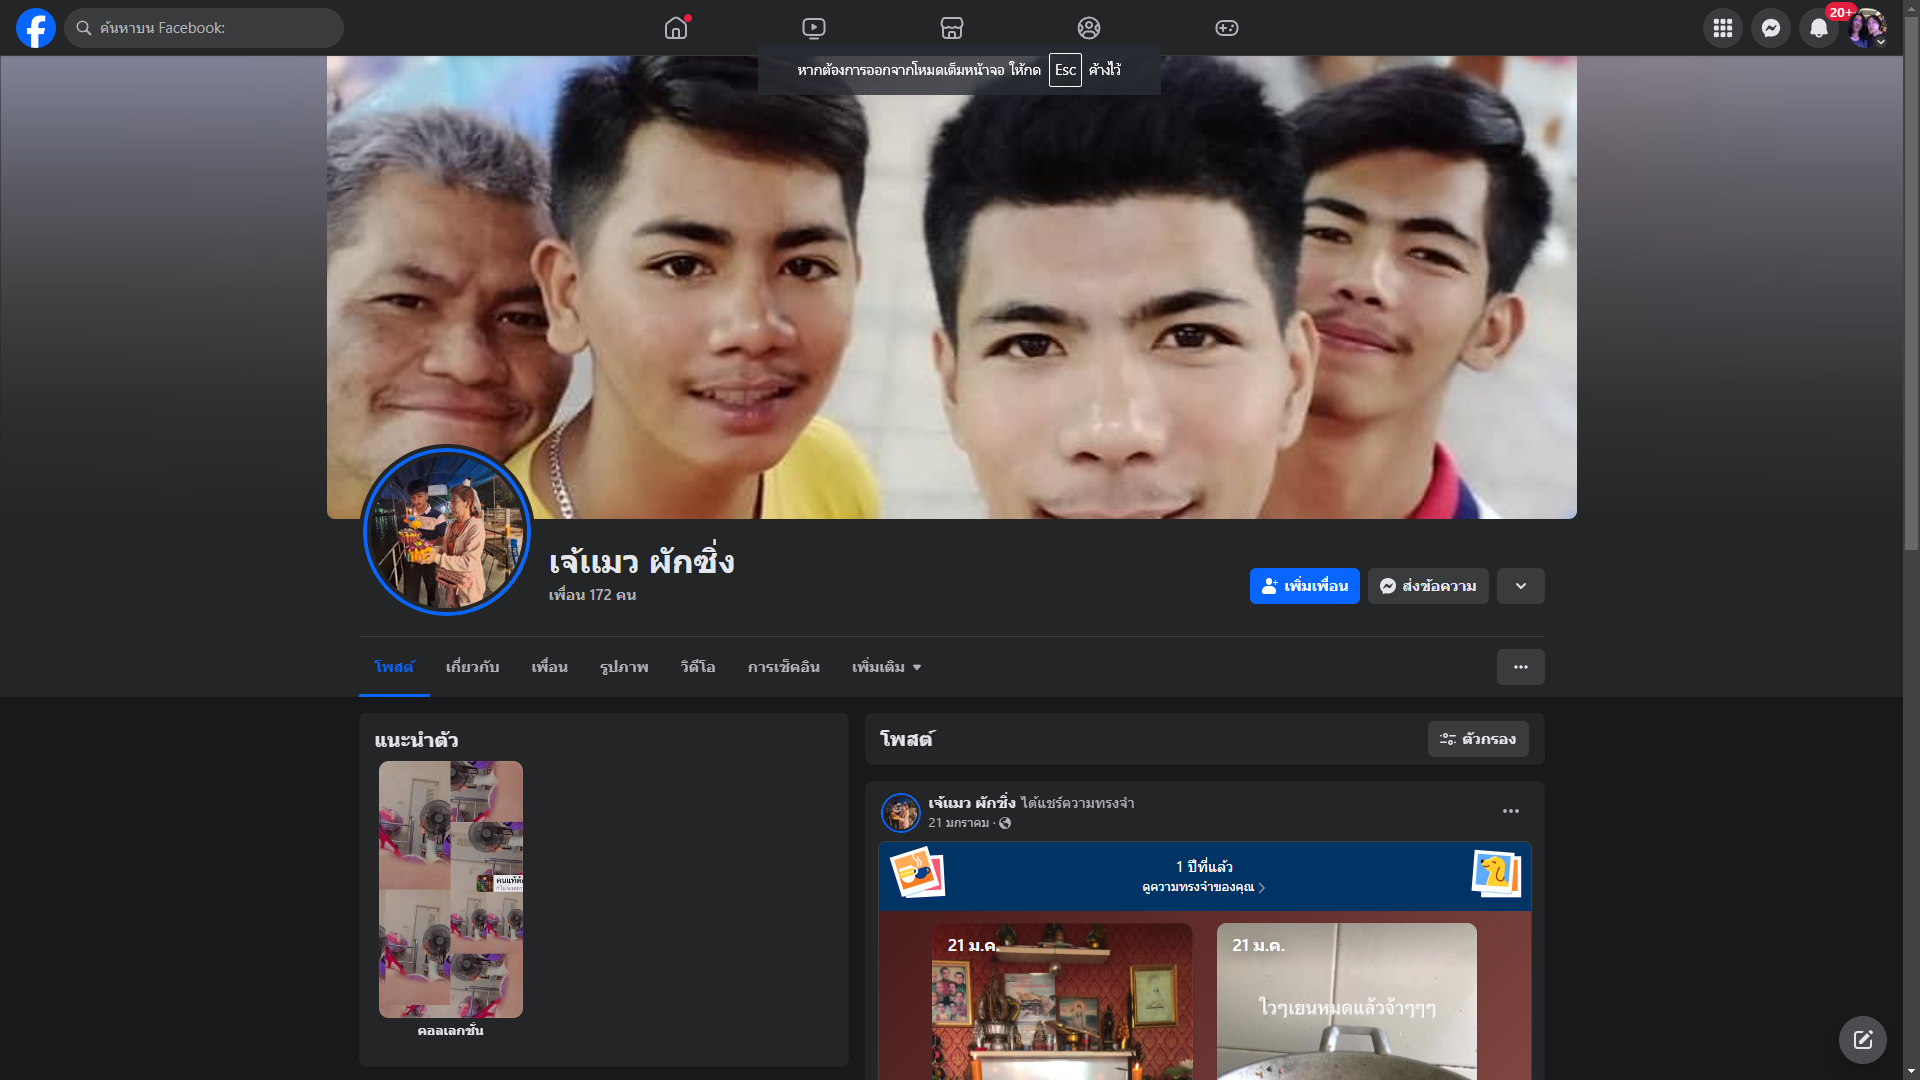The height and width of the screenshot is (1080, 1920).
Task: Open the Marketplace icon
Action: point(952,28)
